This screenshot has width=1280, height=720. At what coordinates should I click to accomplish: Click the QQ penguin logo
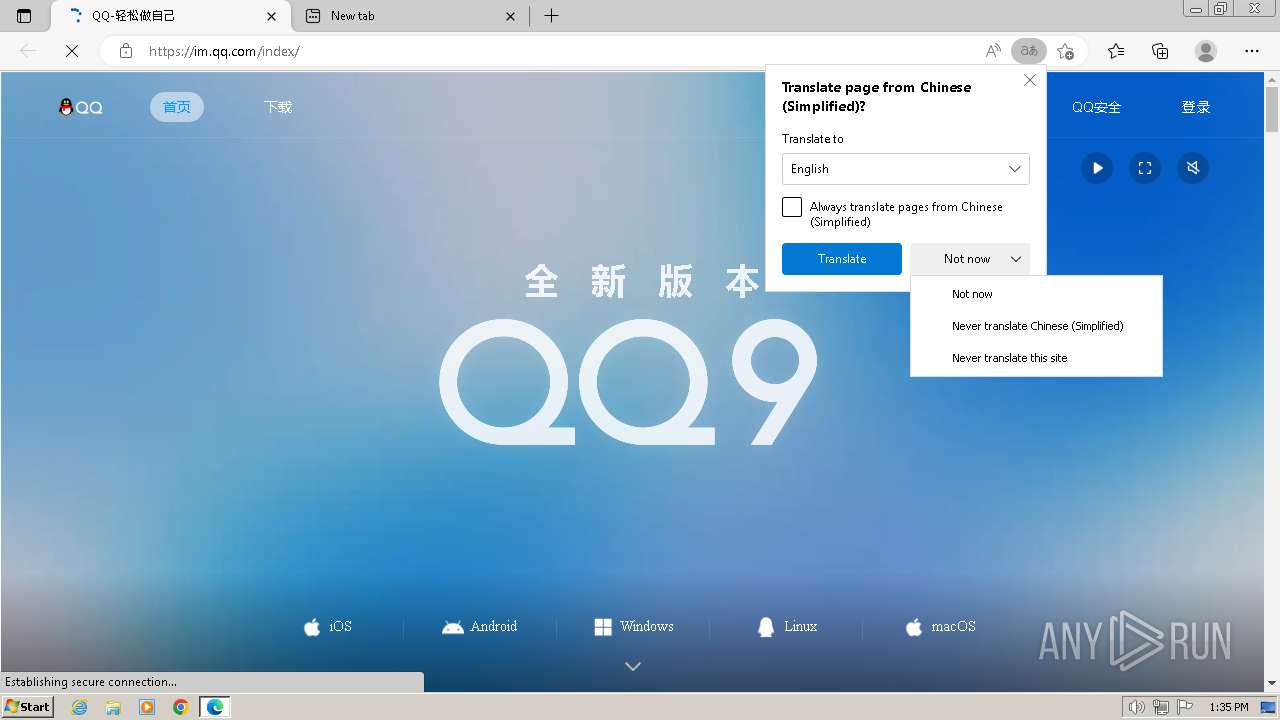pos(80,107)
